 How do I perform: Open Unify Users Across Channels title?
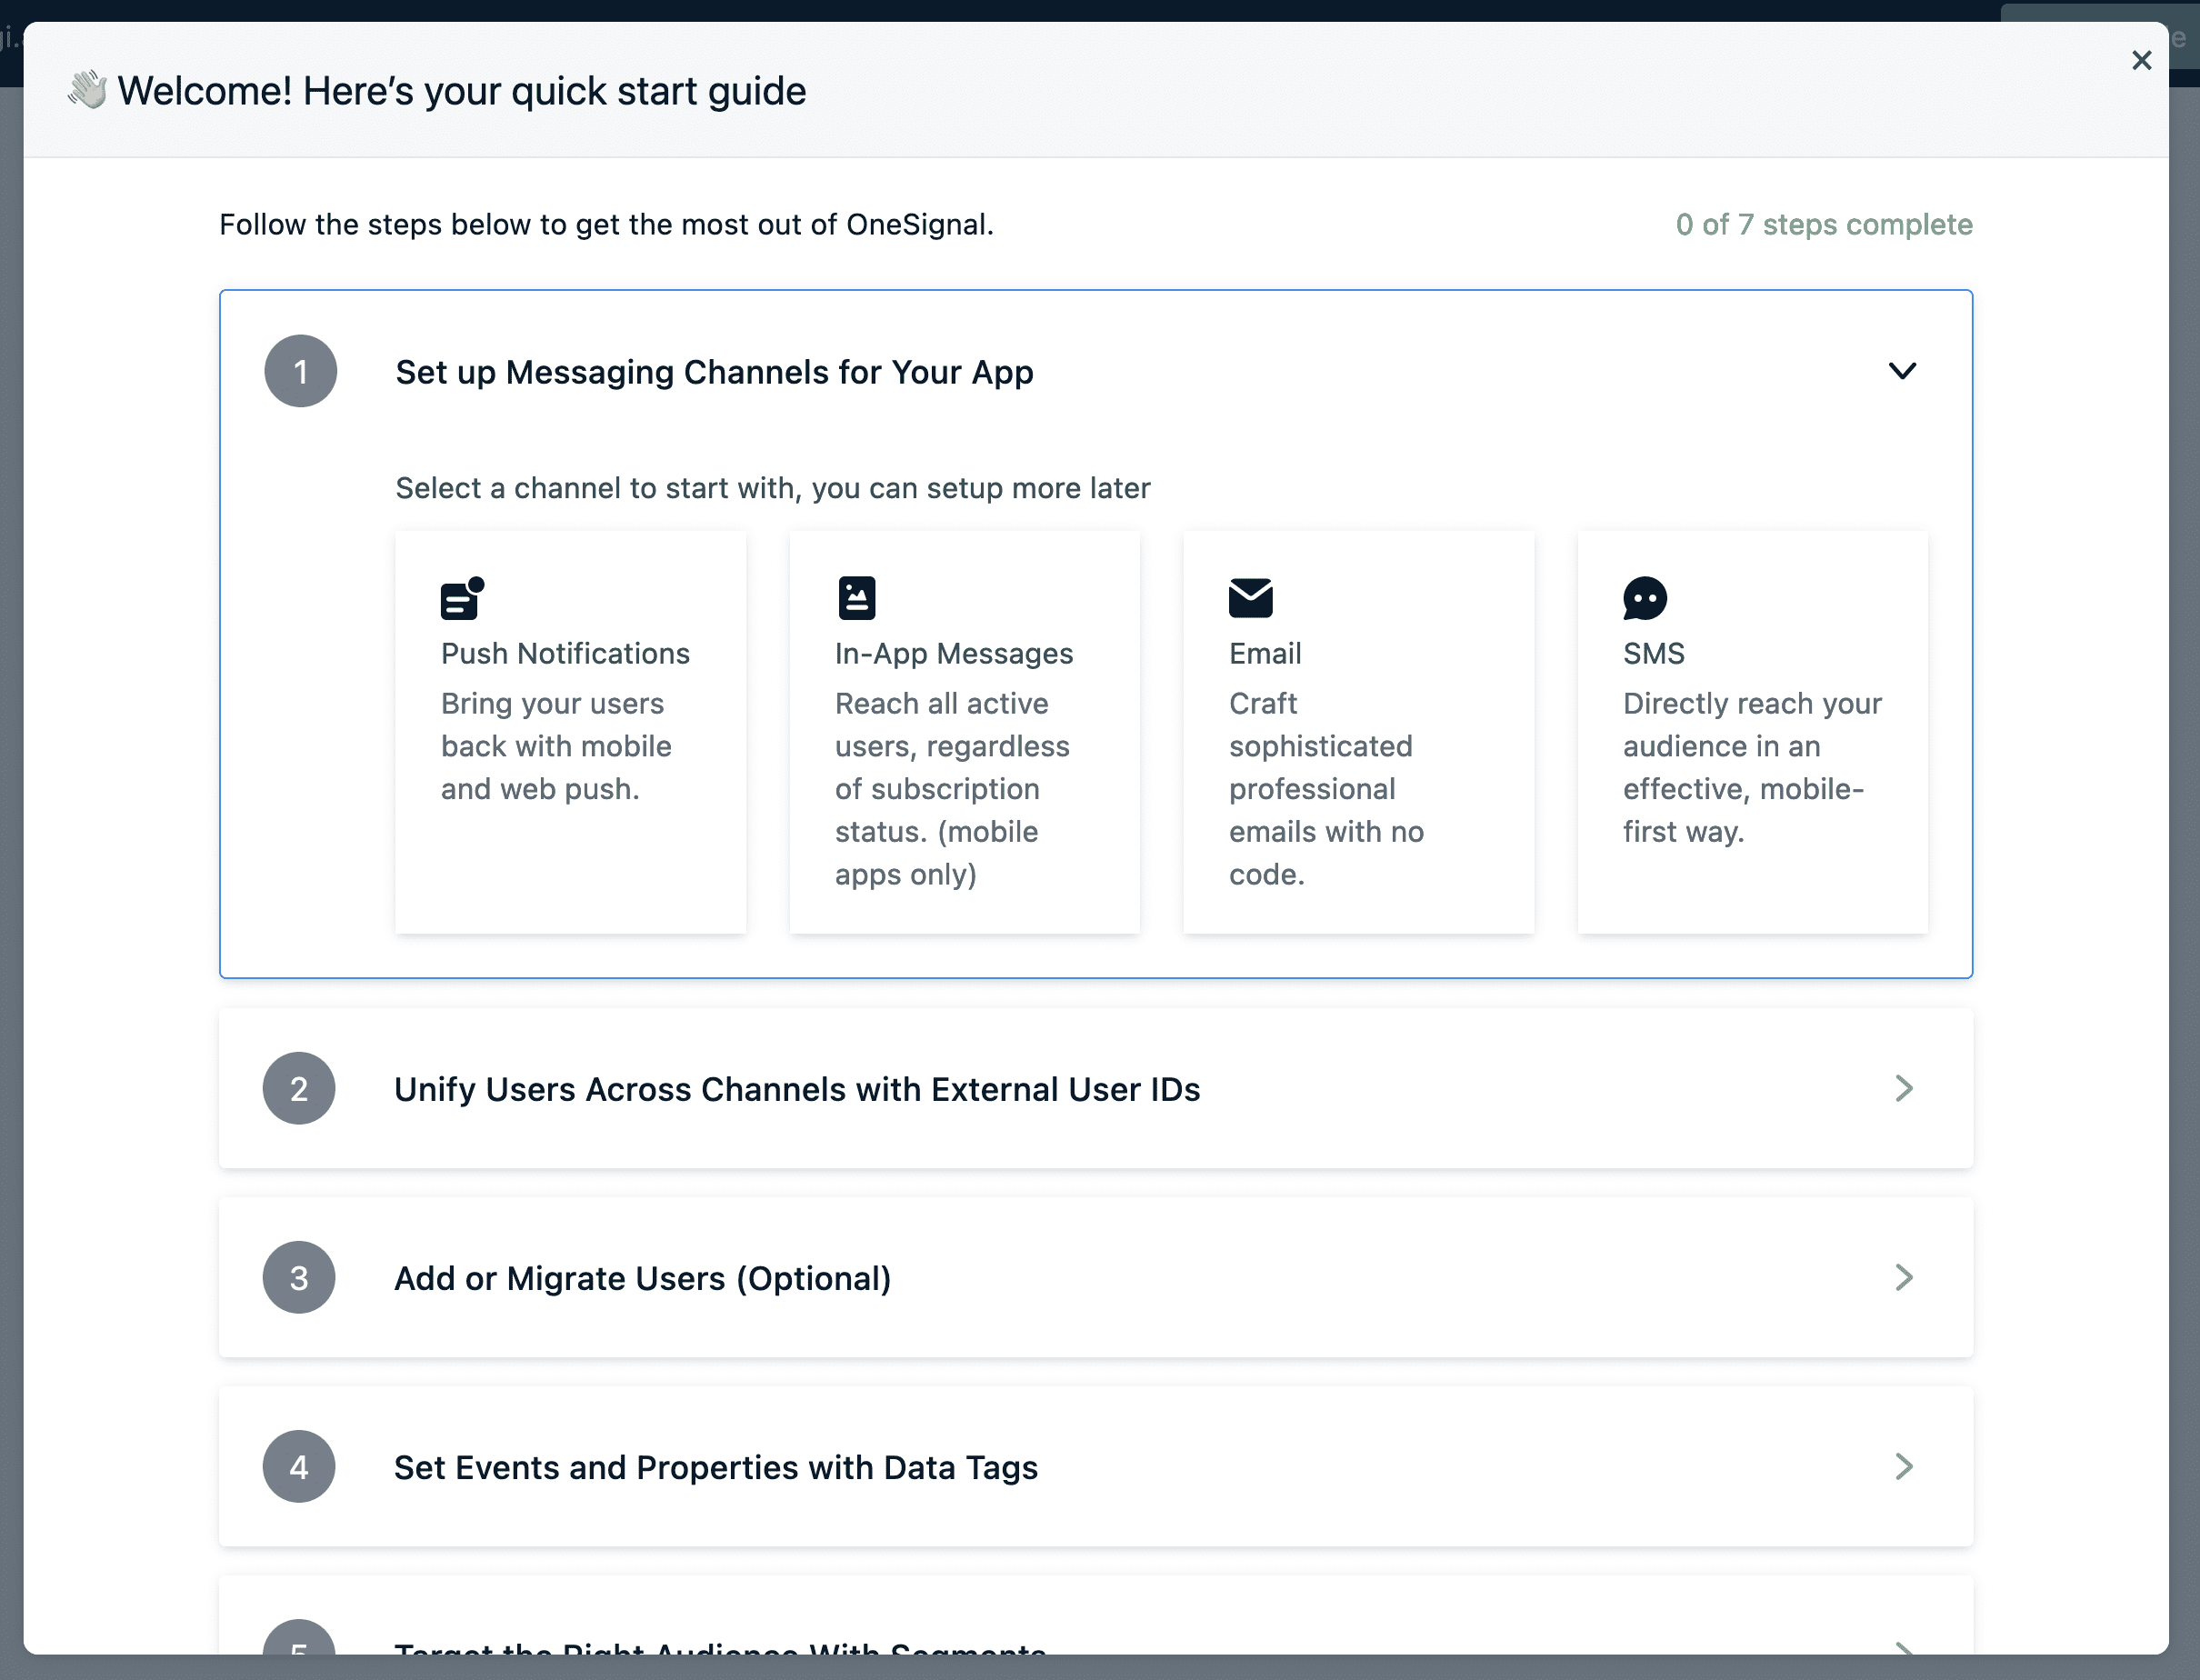tap(796, 1089)
